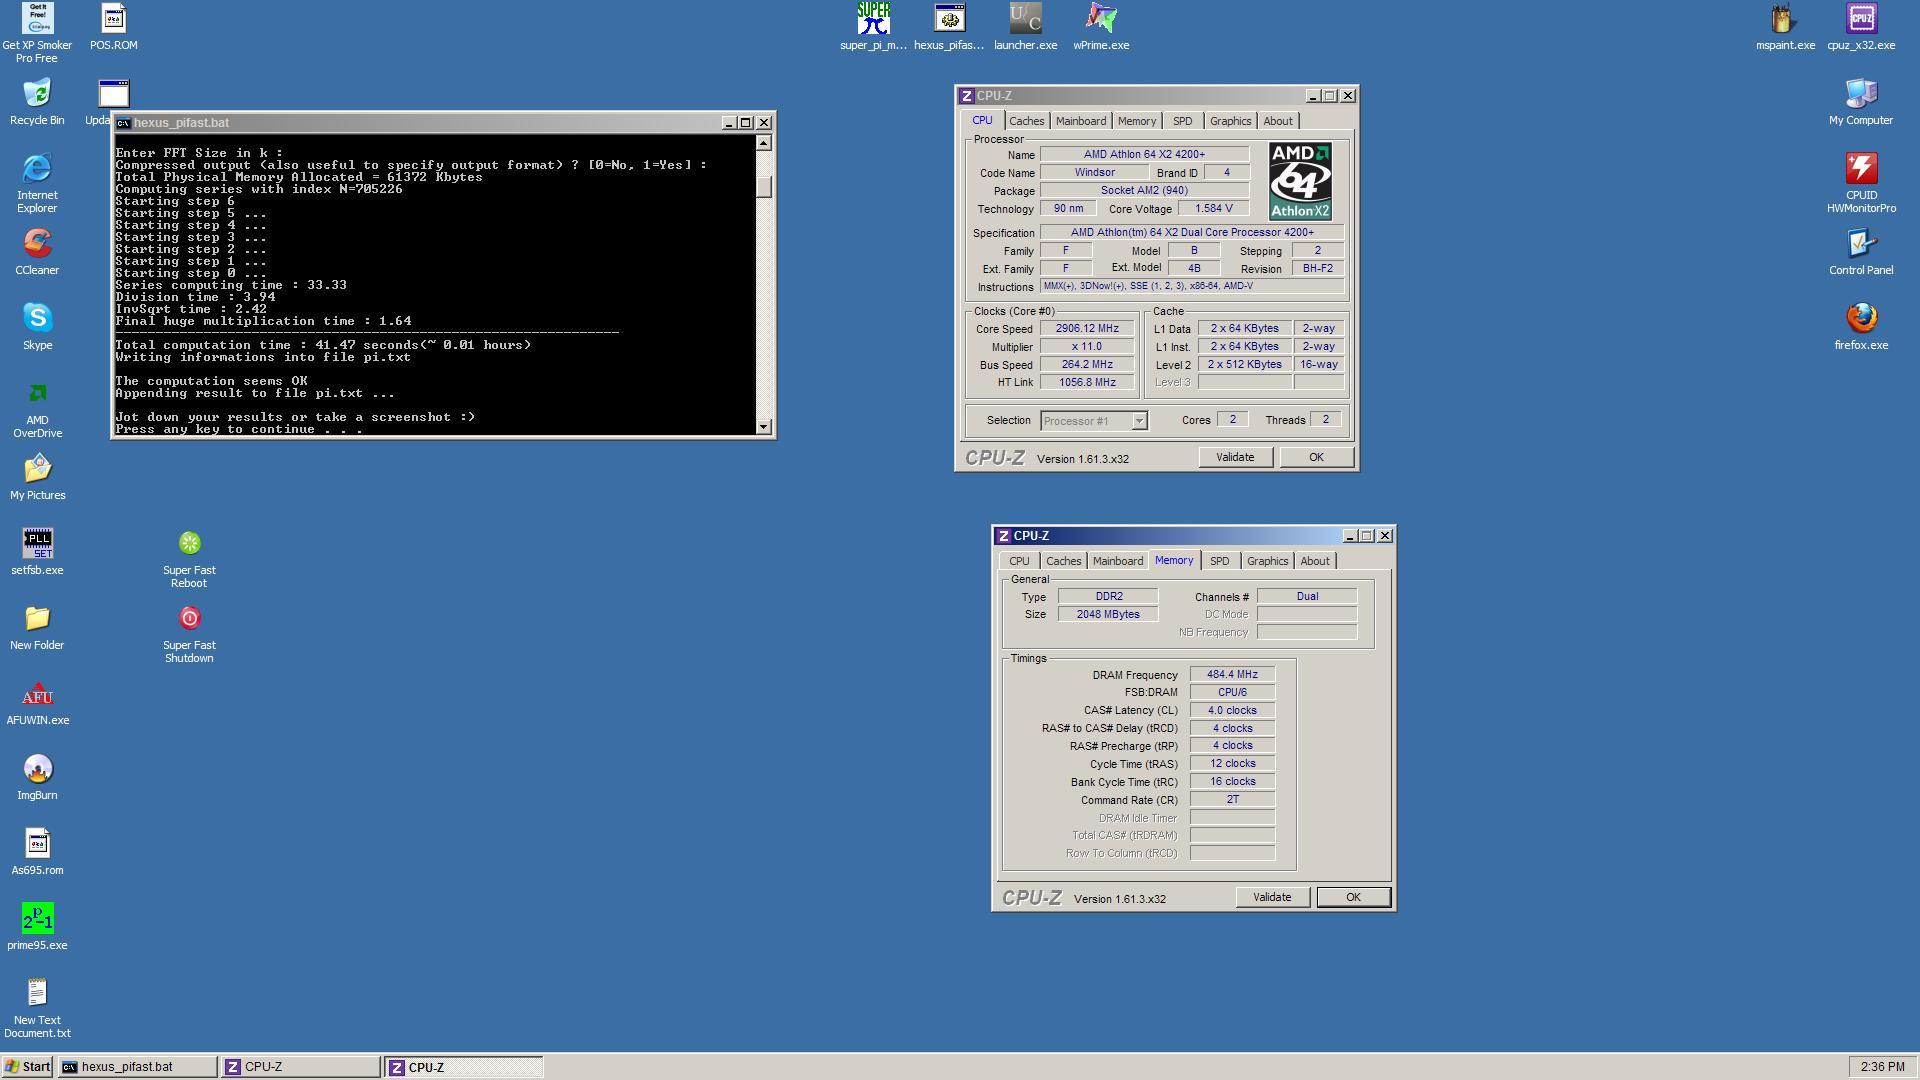Select POS.ROM file icon on desktop
The image size is (1920, 1080).
[113, 27]
